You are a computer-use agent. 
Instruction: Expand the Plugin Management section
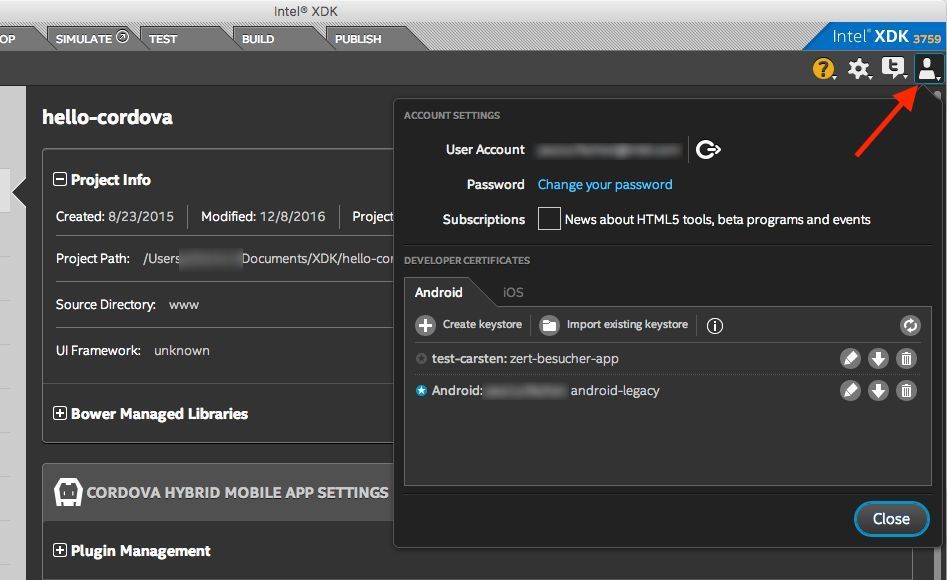point(60,551)
